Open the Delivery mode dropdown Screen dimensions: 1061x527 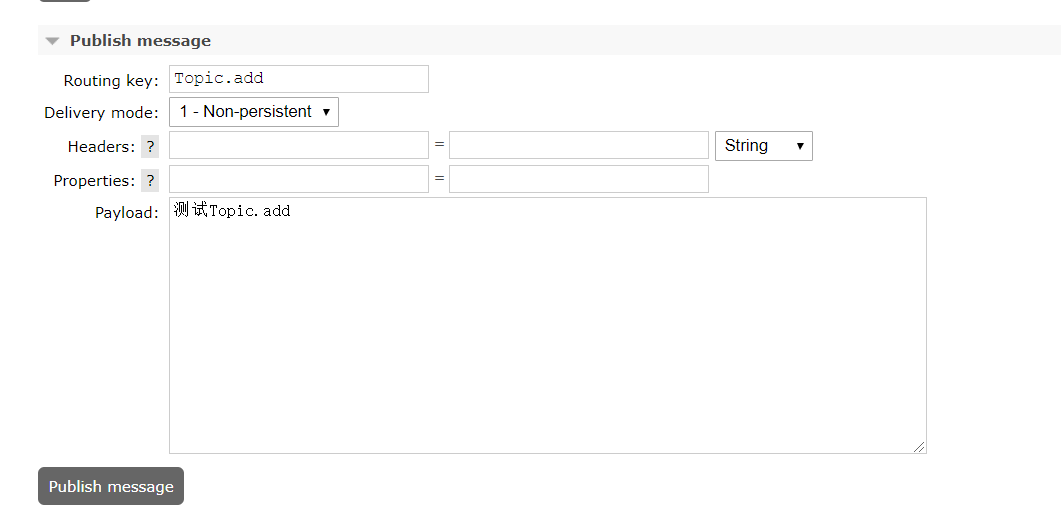coord(254,112)
